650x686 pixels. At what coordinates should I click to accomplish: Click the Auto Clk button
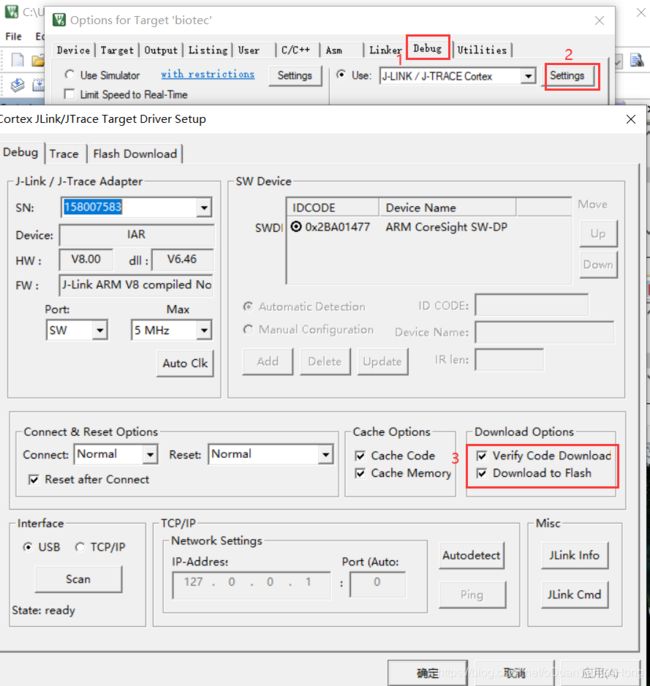click(185, 363)
